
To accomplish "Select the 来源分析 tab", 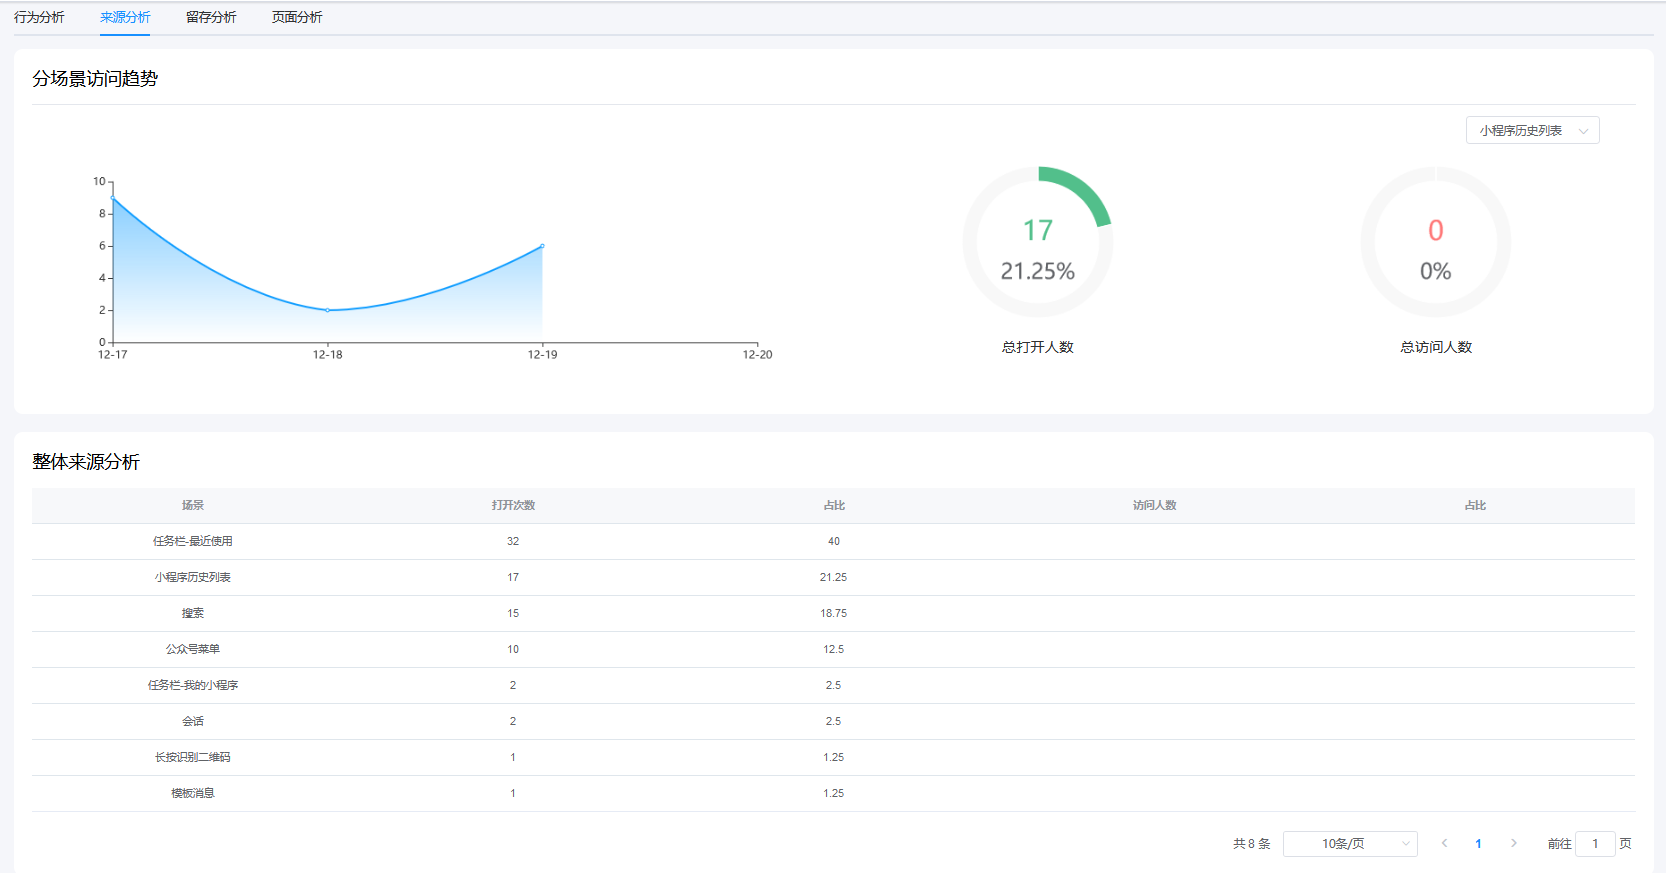I will coord(125,17).
